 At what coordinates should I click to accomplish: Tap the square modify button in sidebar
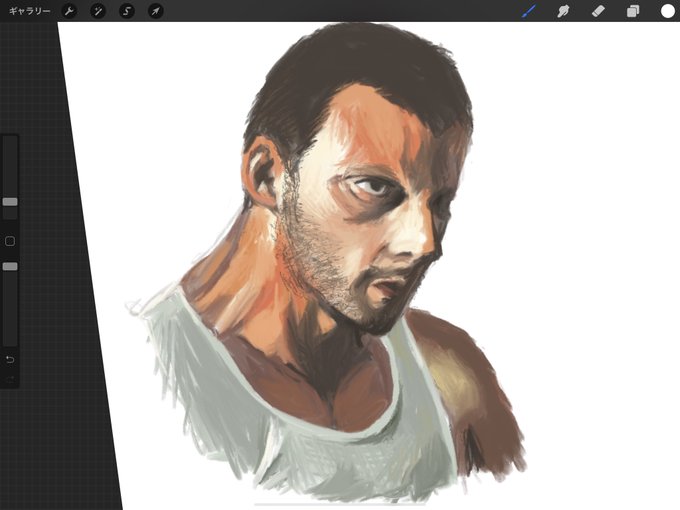[x=10, y=241]
